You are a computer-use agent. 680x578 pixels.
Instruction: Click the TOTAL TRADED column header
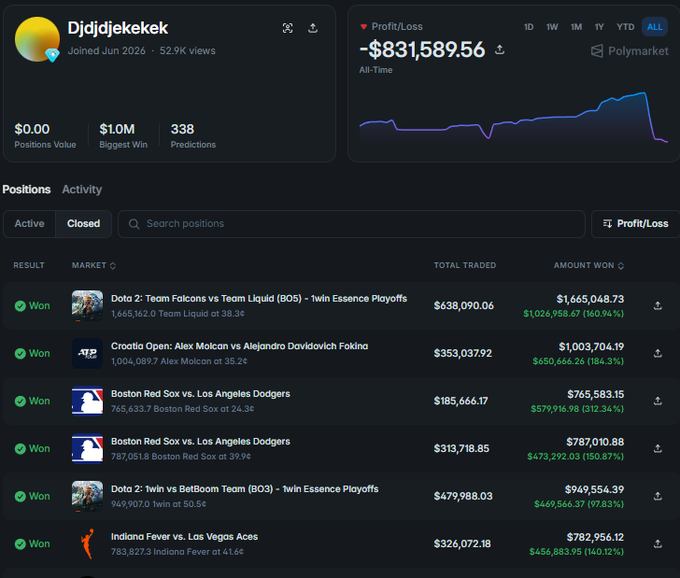tap(465, 265)
